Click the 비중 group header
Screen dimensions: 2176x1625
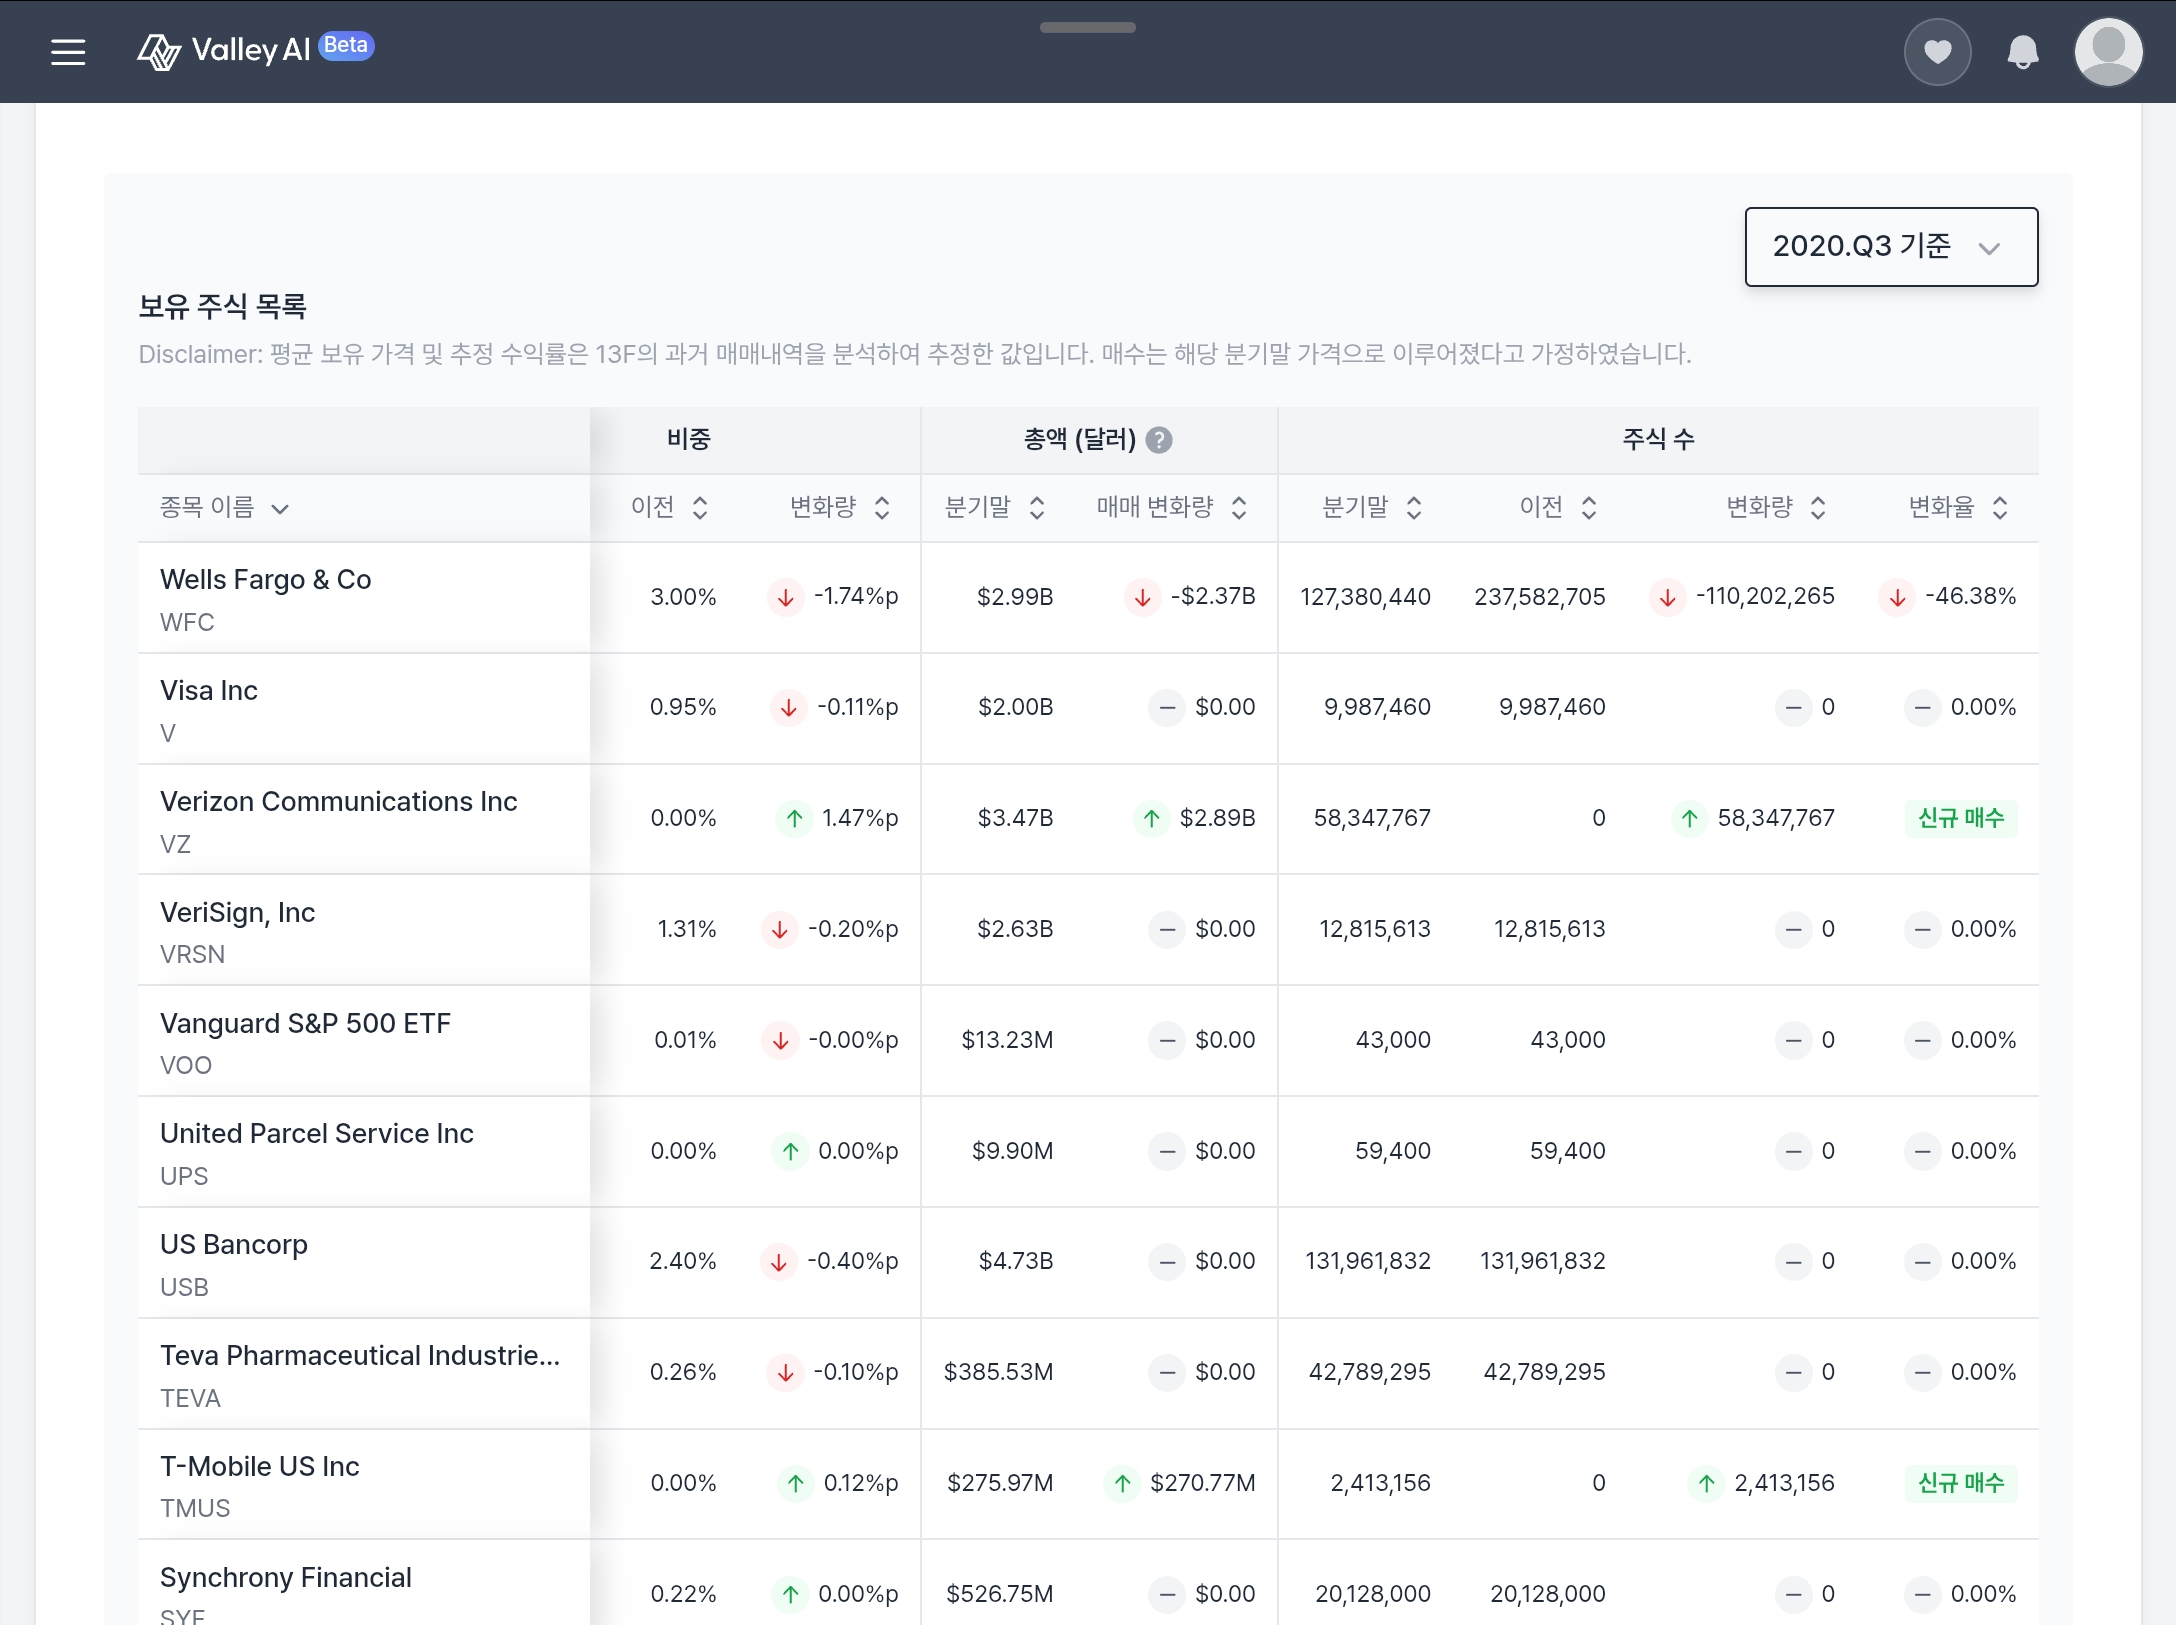689,440
